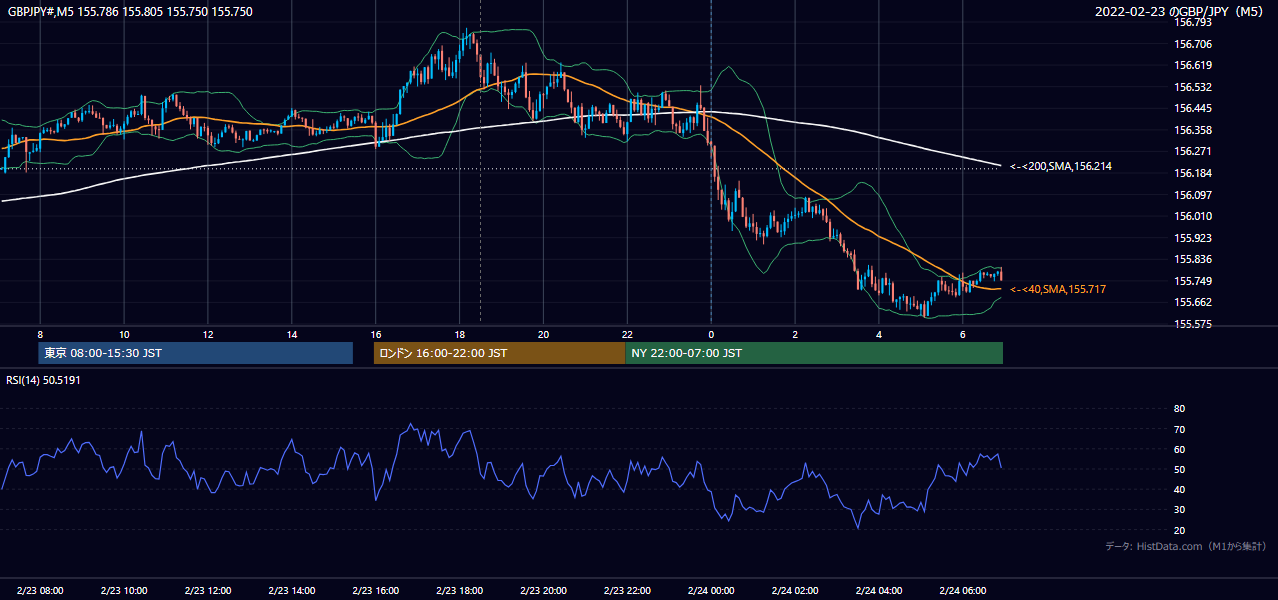Select the 200 SMA 156.214 label

pyautogui.click(x=1061, y=166)
